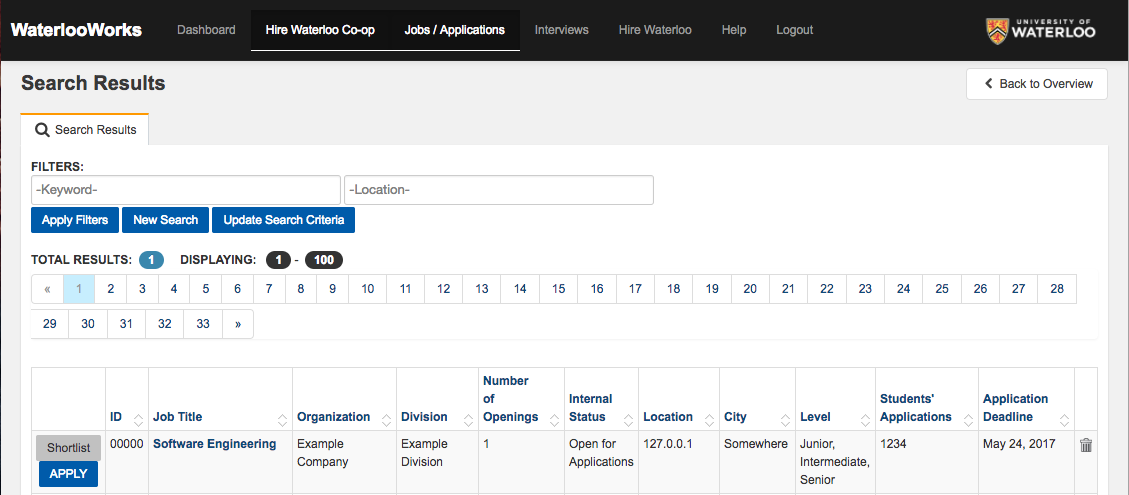The width and height of the screenshot is (1129, 495).
Task: Click the May 24, 2017 deadline cell
Action: tap(1026, 462)
